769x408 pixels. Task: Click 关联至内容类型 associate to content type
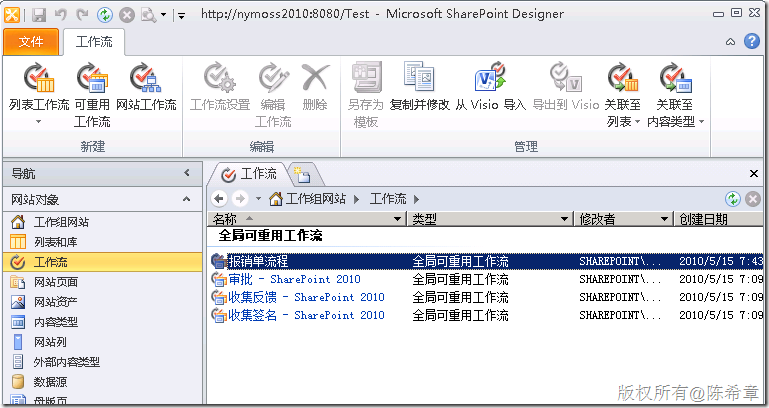click(675, 94)
